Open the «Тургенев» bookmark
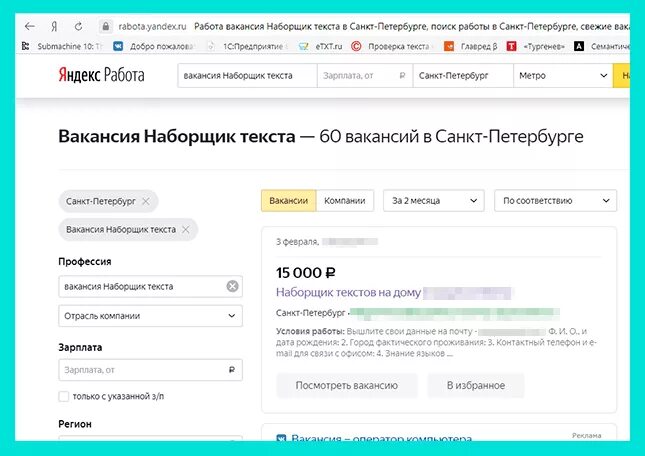Viewport: 645px width, 456px height. 536,46
